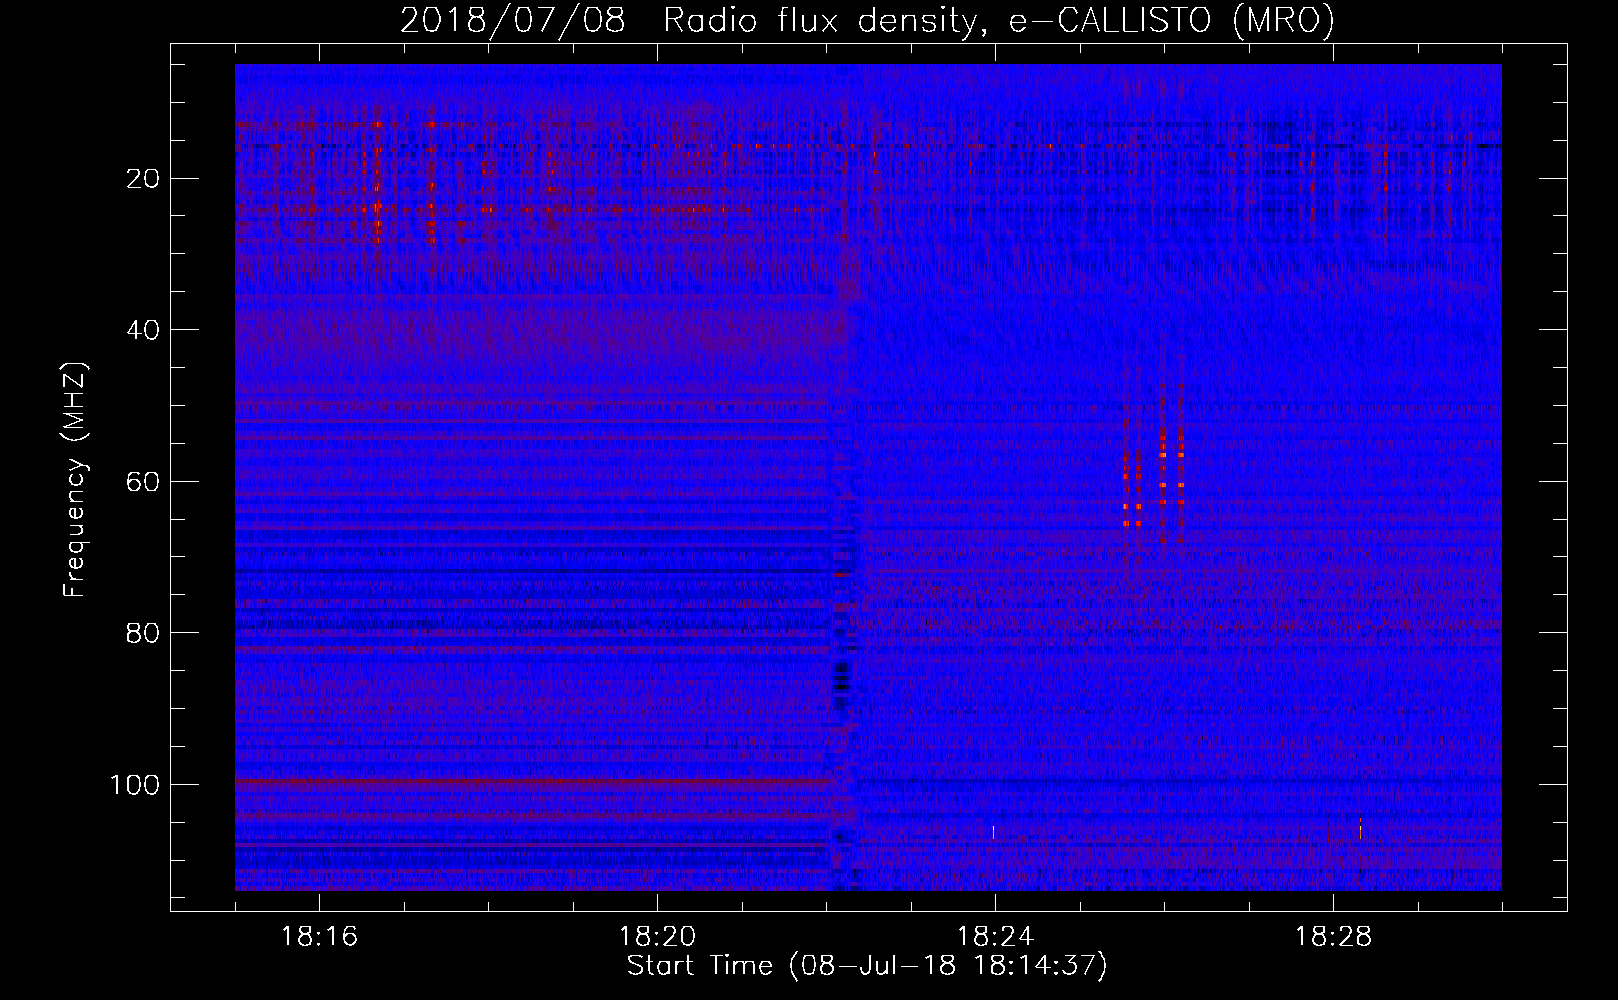Click the 18:28 time tick label
The height and width of the screenshot is (1000, 1618).
coord(1333,937)
